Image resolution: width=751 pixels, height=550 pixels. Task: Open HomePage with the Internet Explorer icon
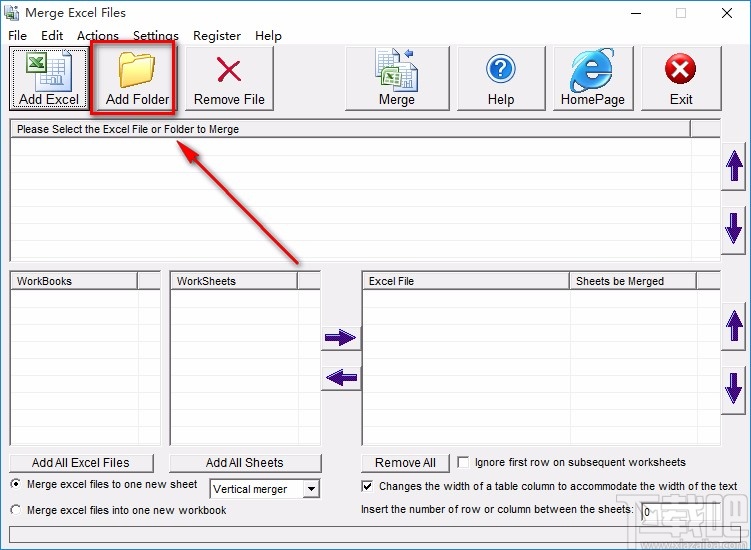[593, 79]
